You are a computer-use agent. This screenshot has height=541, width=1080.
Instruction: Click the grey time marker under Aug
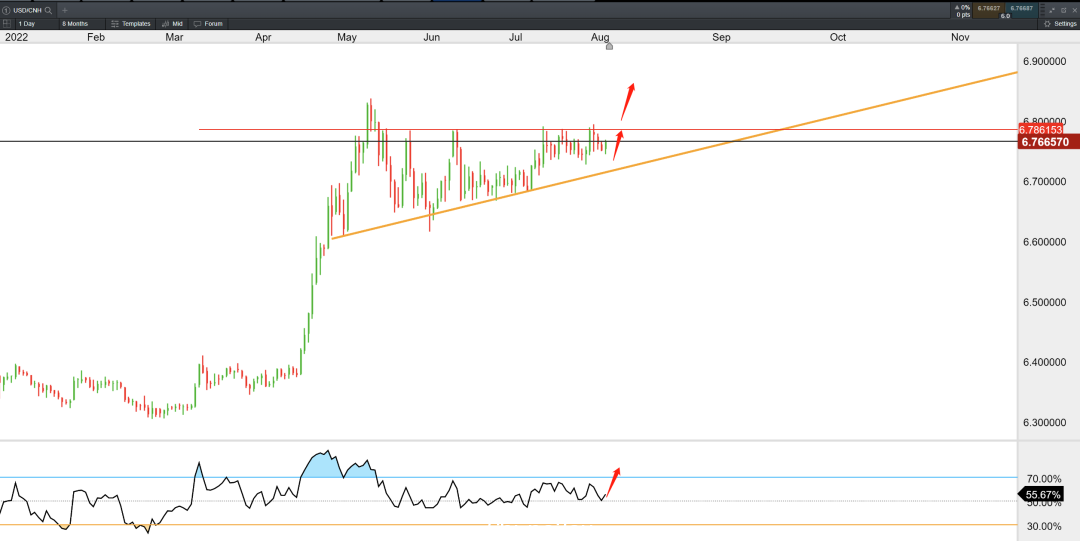[x=609, y=46]
